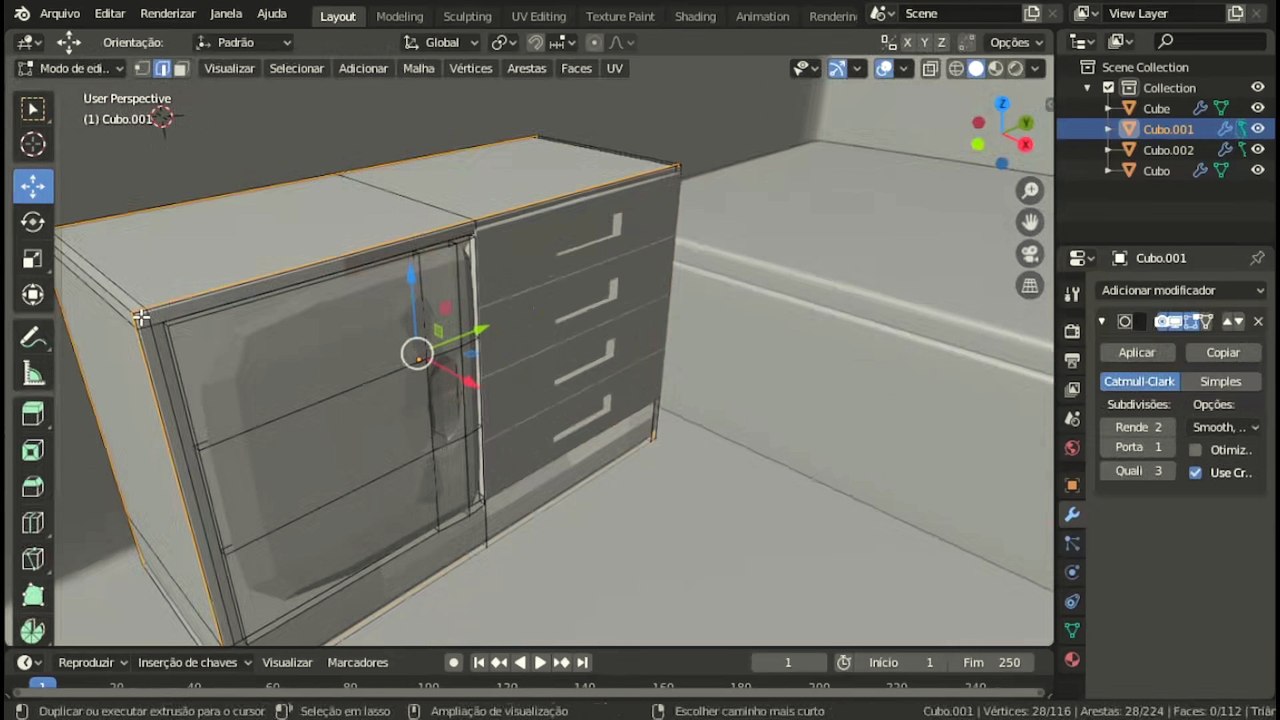This screenshot has height=720, width=1280.
Task: Collapse the subdivision modifier panel
Action: click(x=1102, y=322)
